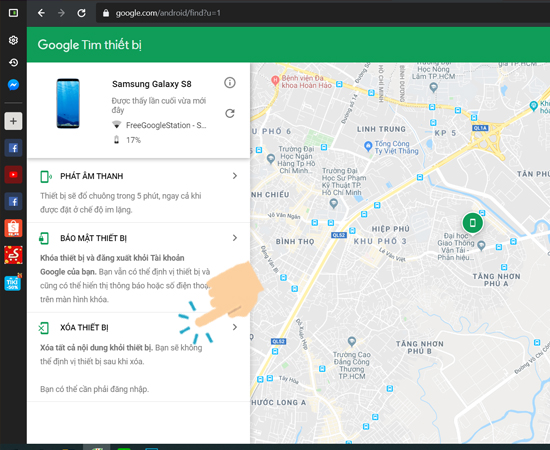Select Tổng Công Ty Việt Thắng map marker
Viewport: 550px width, 450px height.
pyautogui.click(x=368, y=146)
